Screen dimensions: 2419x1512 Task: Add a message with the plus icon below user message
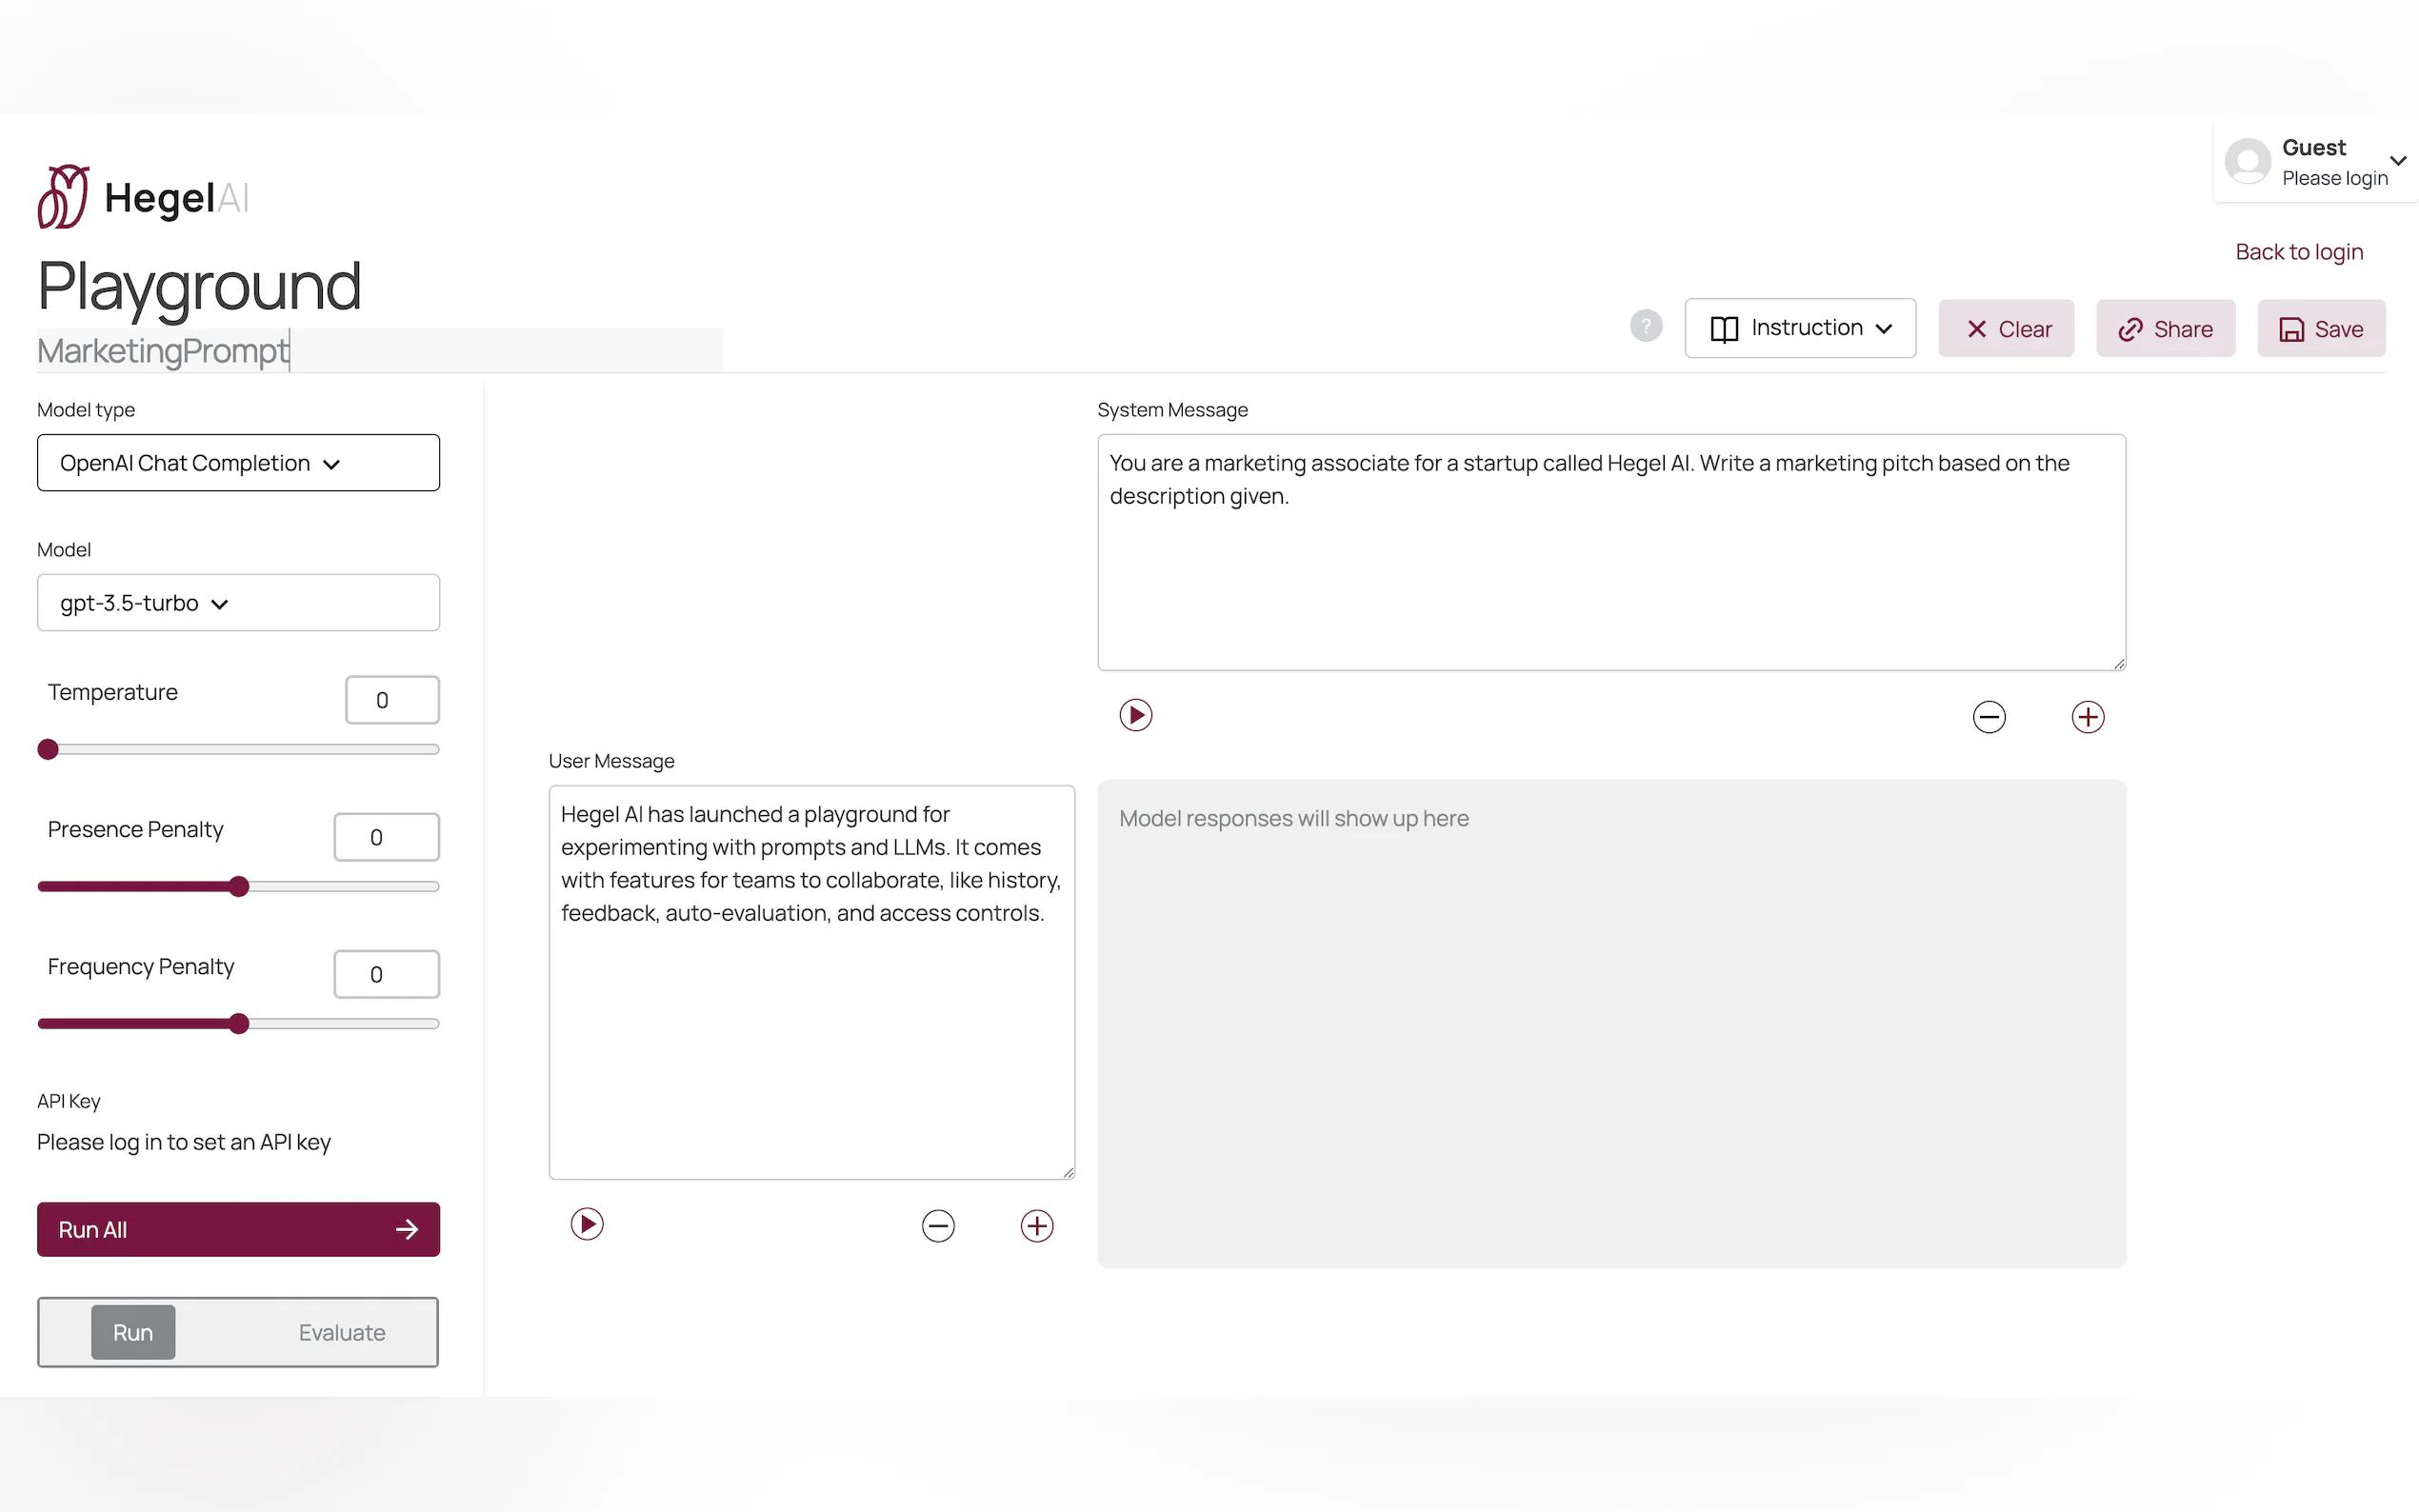[x=1037, y=1226]
